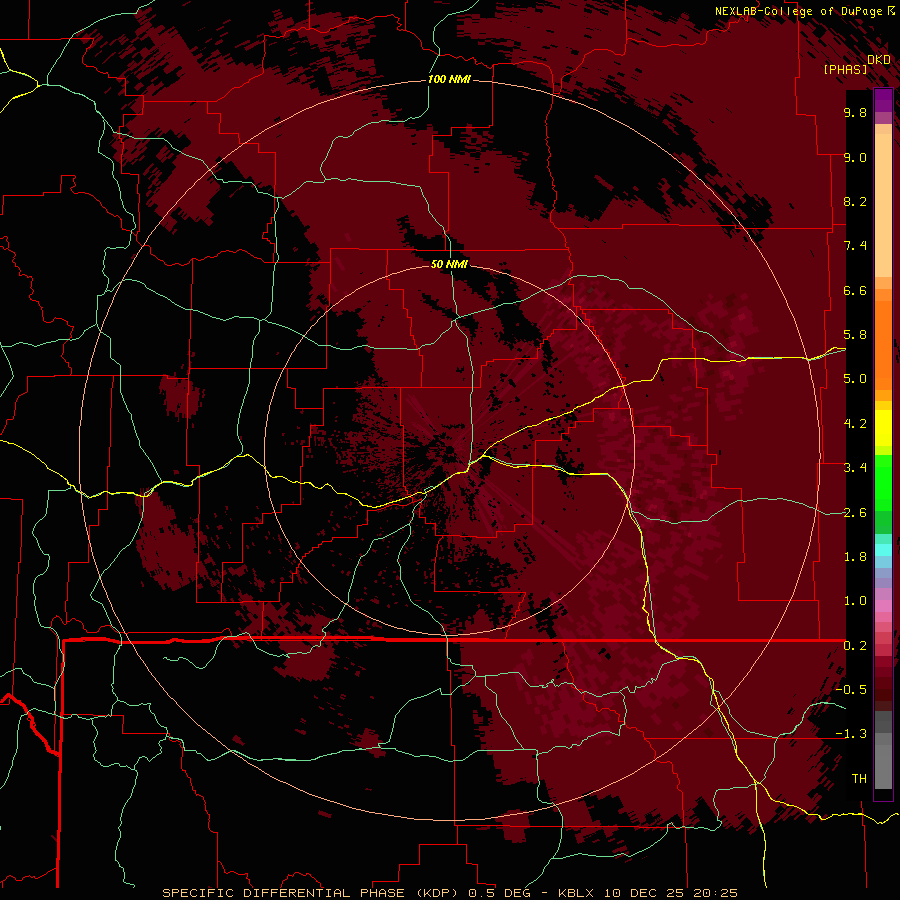Click the 0.2 scale value
The height and width of the screenshot is (900, 900).
(855, 646)
